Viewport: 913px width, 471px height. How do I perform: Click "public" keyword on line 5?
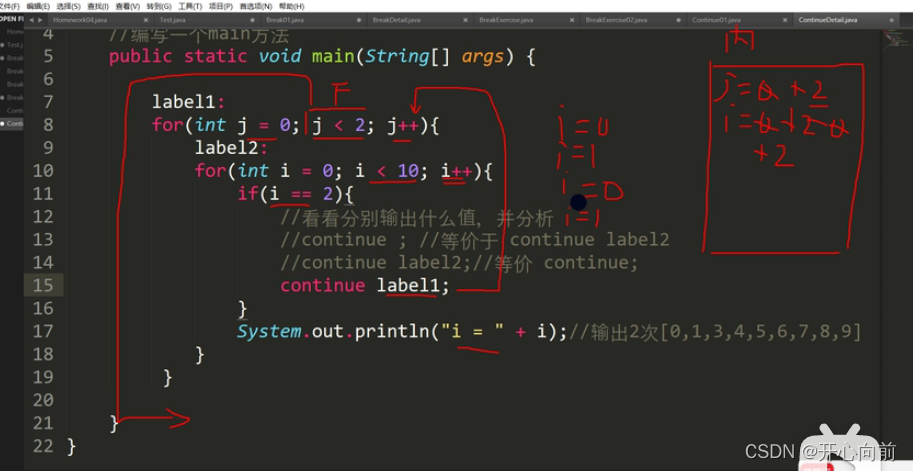(x=140, y=57)
